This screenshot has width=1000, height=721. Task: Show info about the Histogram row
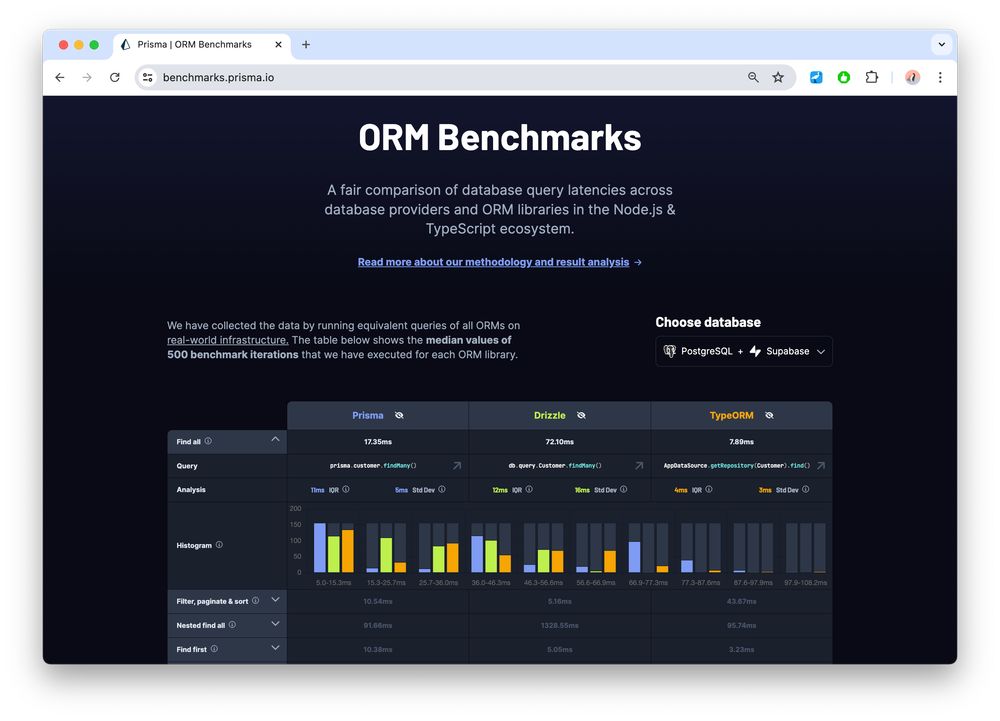(219, 545)
